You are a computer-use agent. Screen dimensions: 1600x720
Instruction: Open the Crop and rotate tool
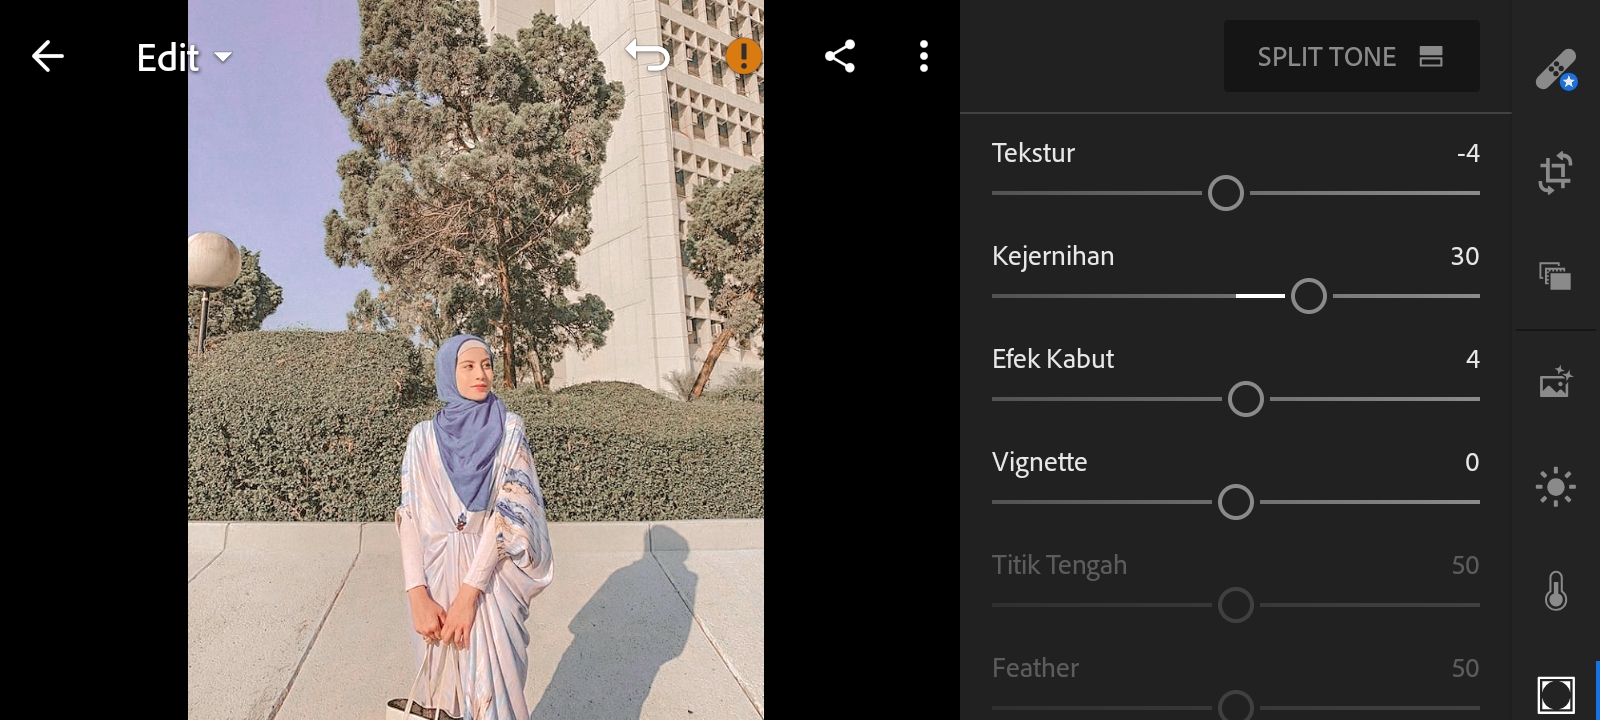coord(1555,173)
